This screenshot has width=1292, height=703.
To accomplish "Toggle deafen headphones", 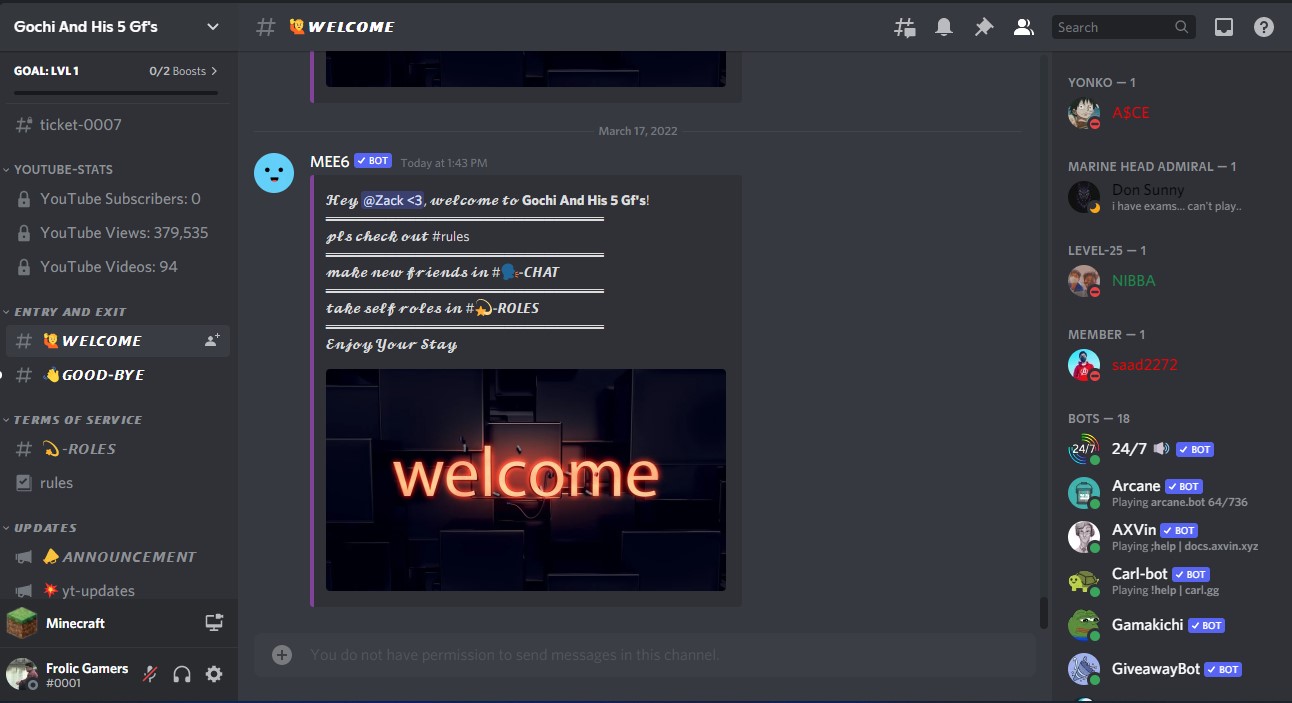I will pyautogui.click(x=182, y=674).
